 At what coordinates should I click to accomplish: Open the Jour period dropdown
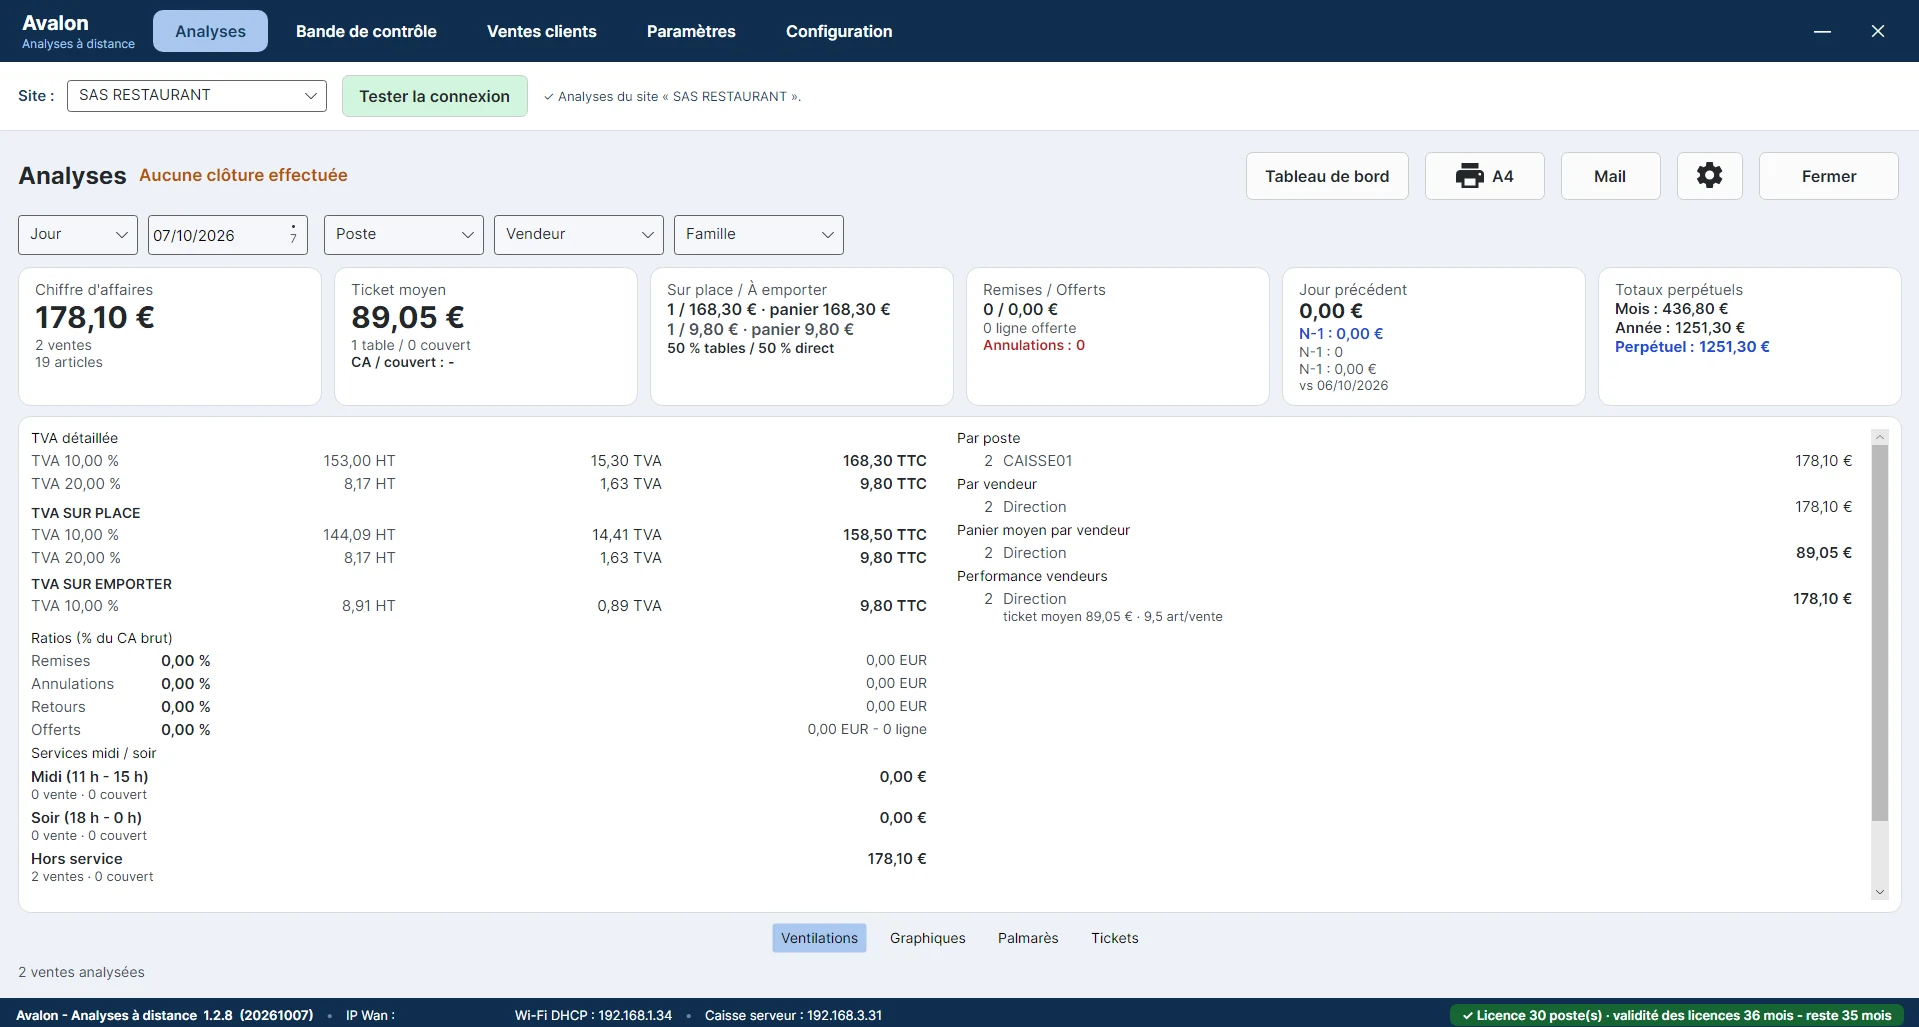[x=78, y=235]
